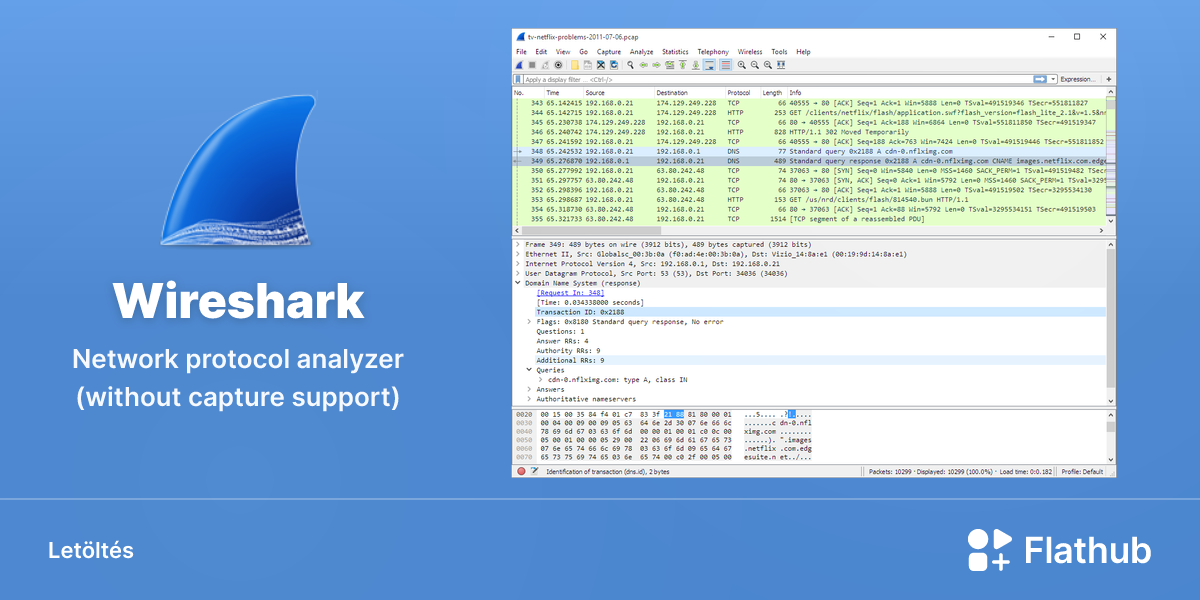
Task: Click the Resize columns toolbar icon
Action: [x=781, y=65]
